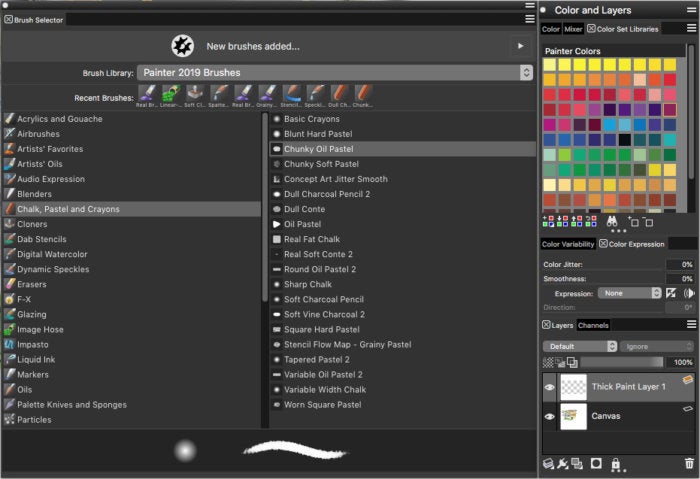Select the Color Expression tab
The image size is (700, 479).
[636, 244]
